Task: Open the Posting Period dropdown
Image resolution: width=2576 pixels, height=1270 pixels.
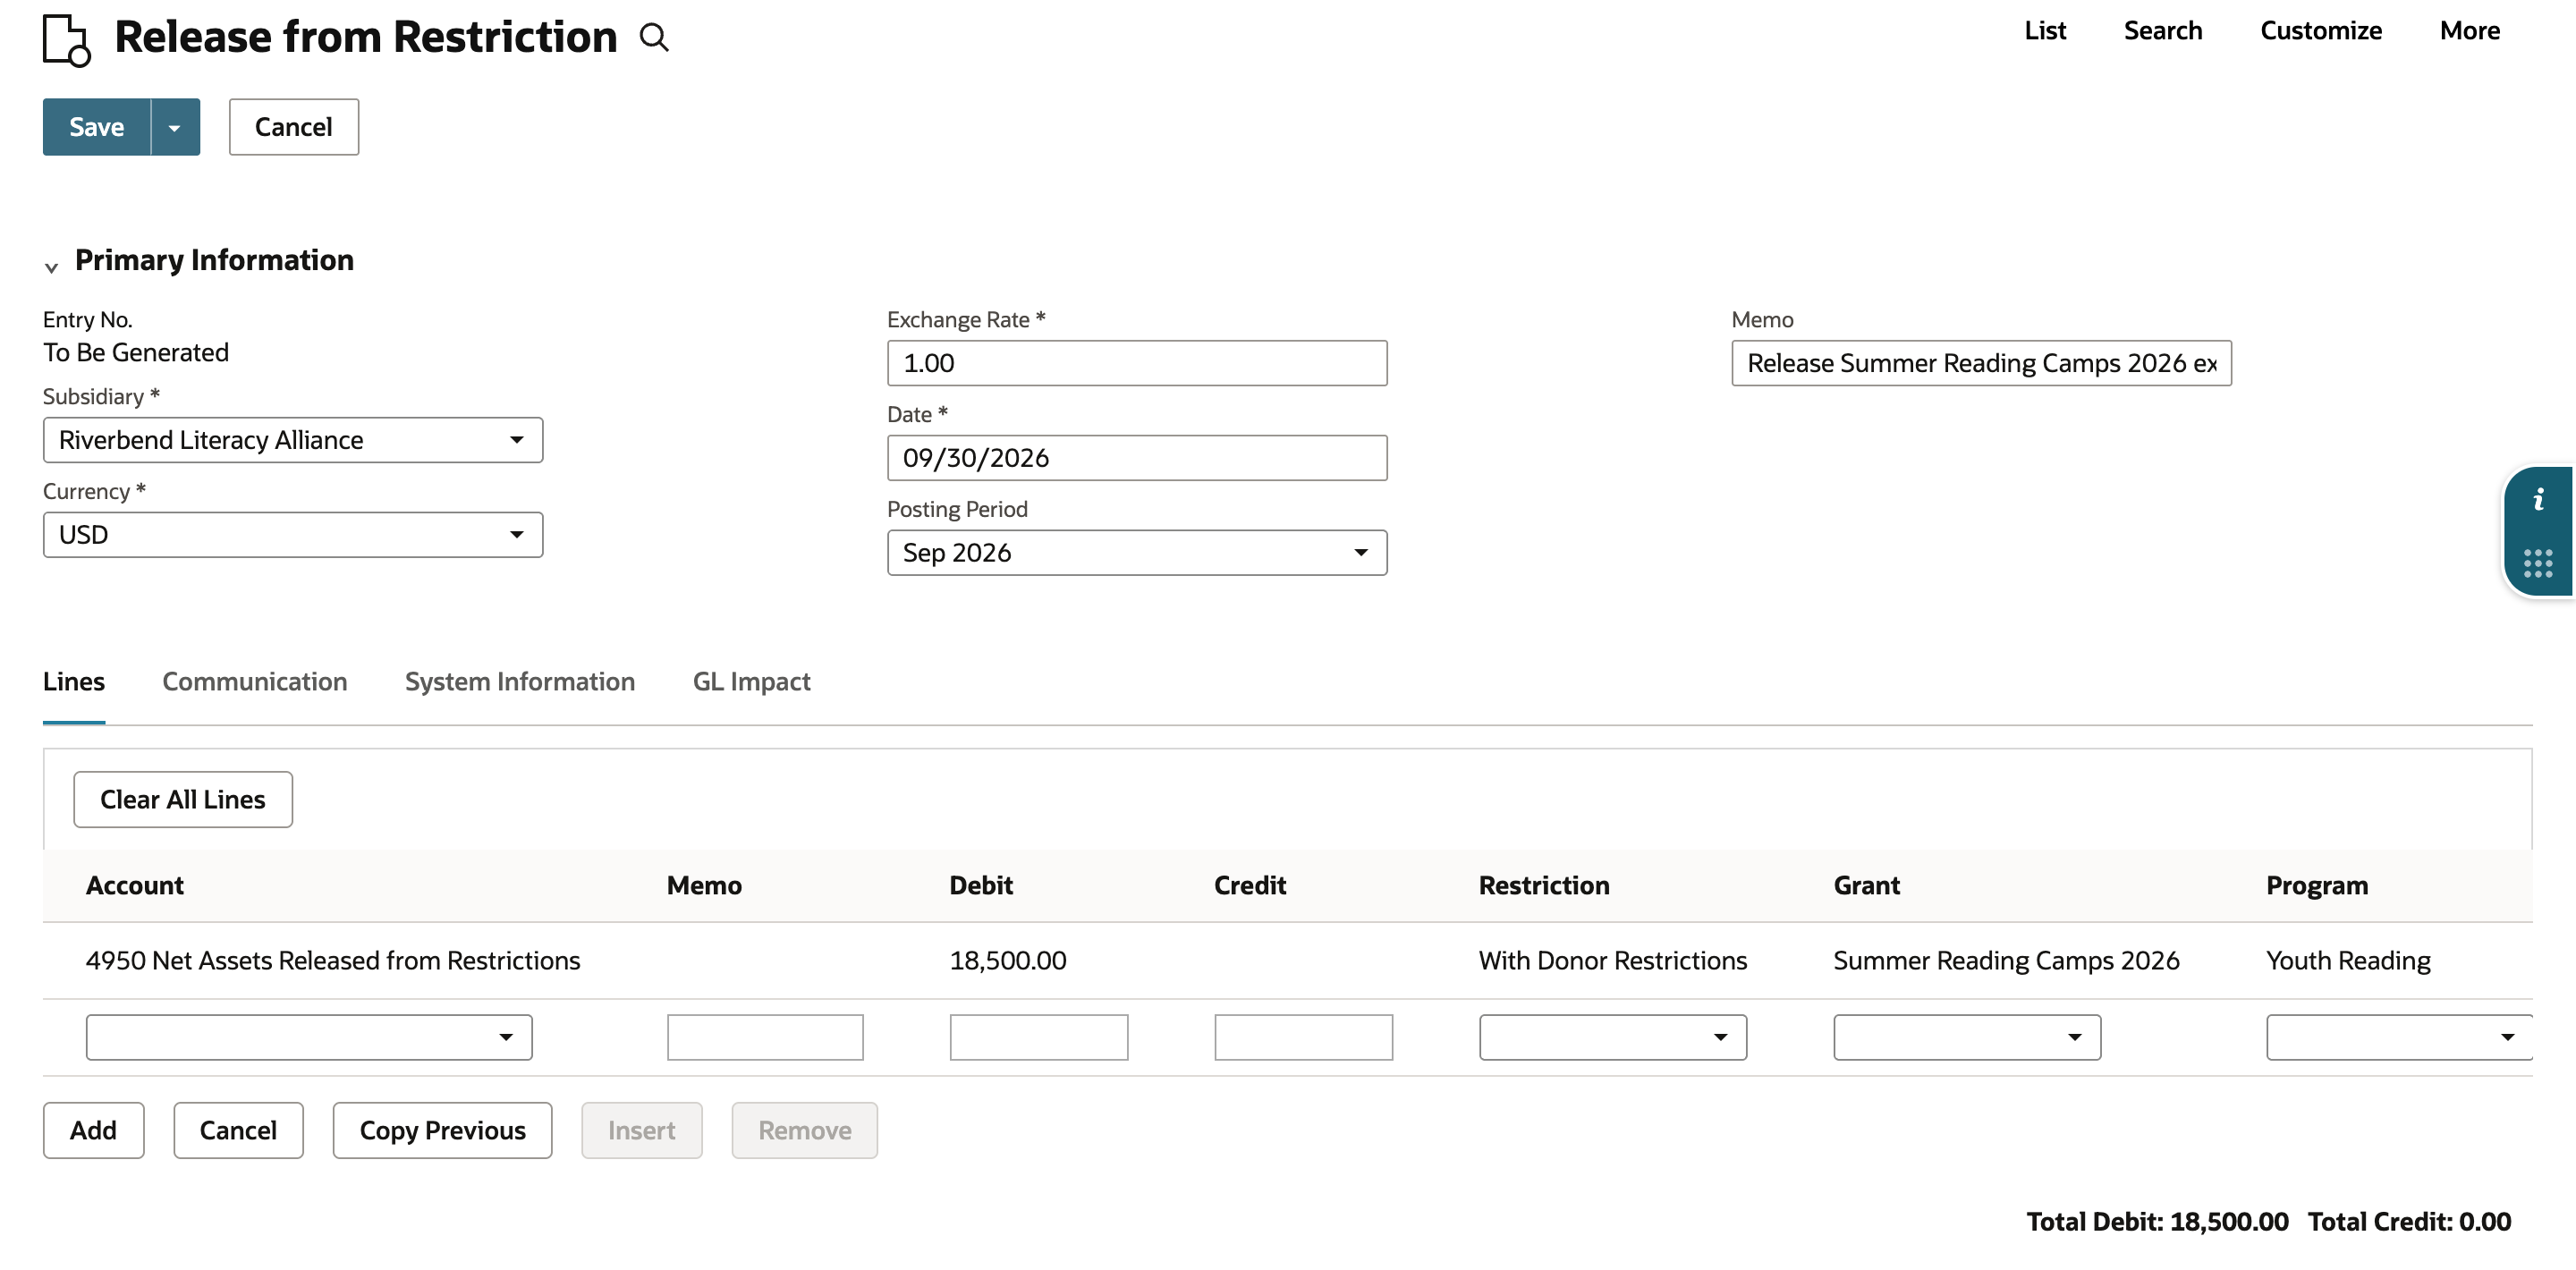Action: coord(1137,553)
